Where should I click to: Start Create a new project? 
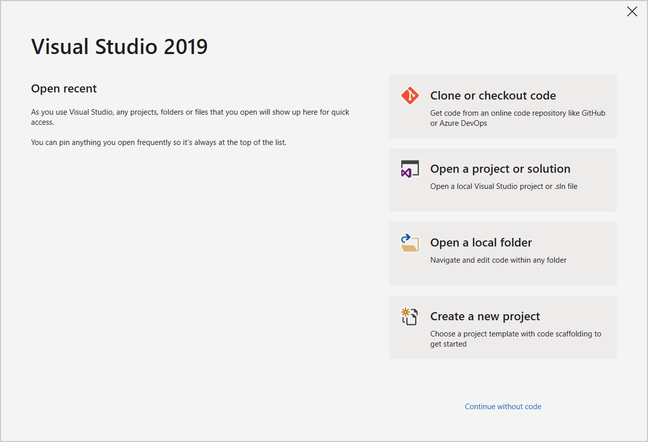click(x=503, y=327)
